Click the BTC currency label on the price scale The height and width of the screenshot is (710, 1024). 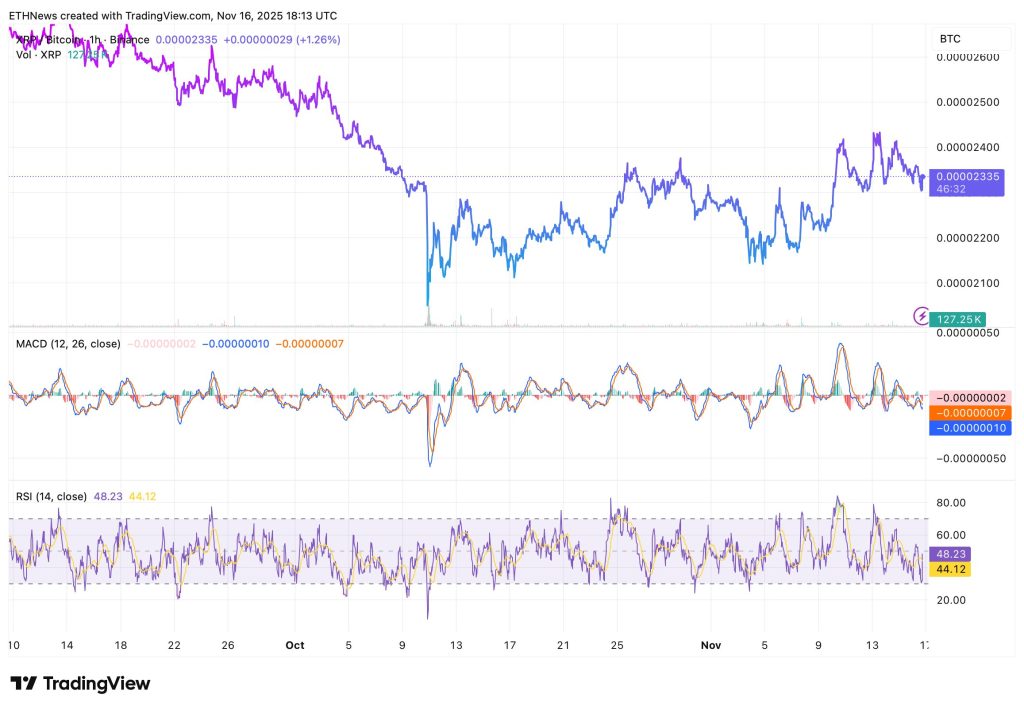click(x=948, y=39)
